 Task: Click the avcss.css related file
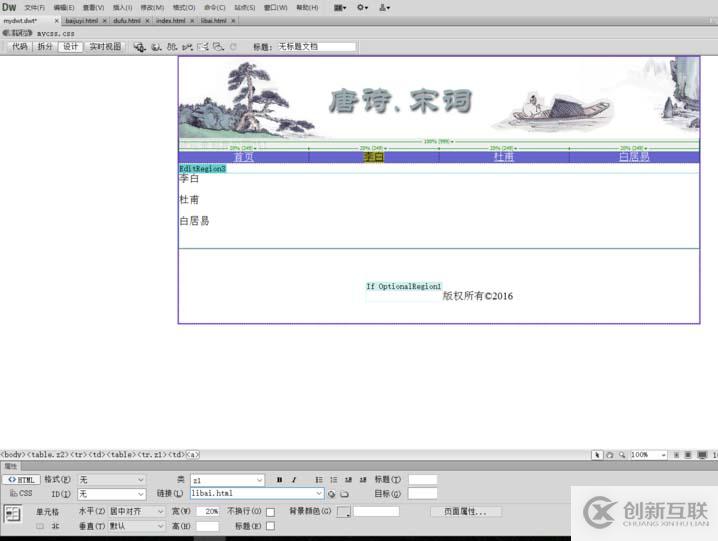55,33
